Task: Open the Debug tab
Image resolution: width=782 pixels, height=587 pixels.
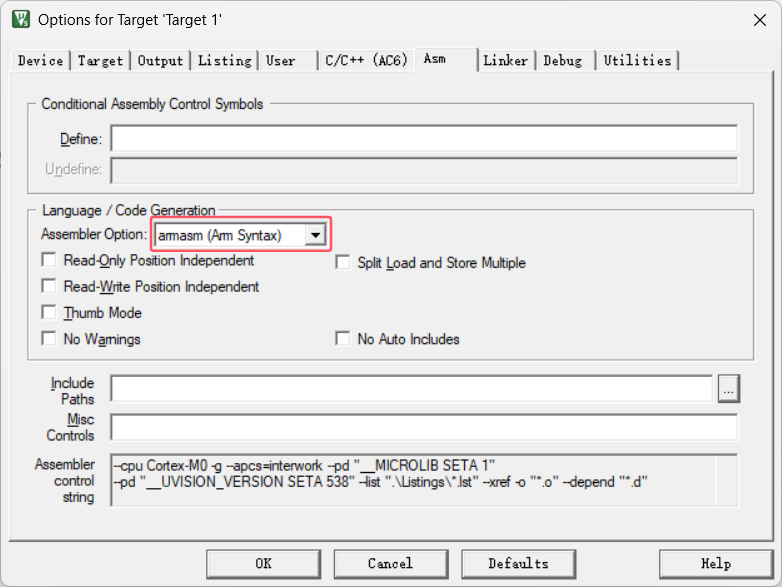Action: (563, 61)
